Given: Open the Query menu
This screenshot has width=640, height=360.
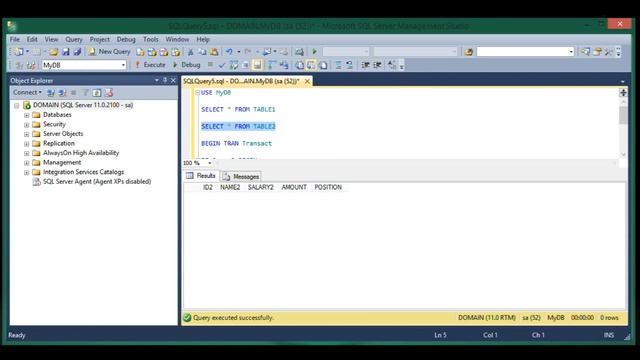Looking at the screenshot, I should tap(74, 40).
